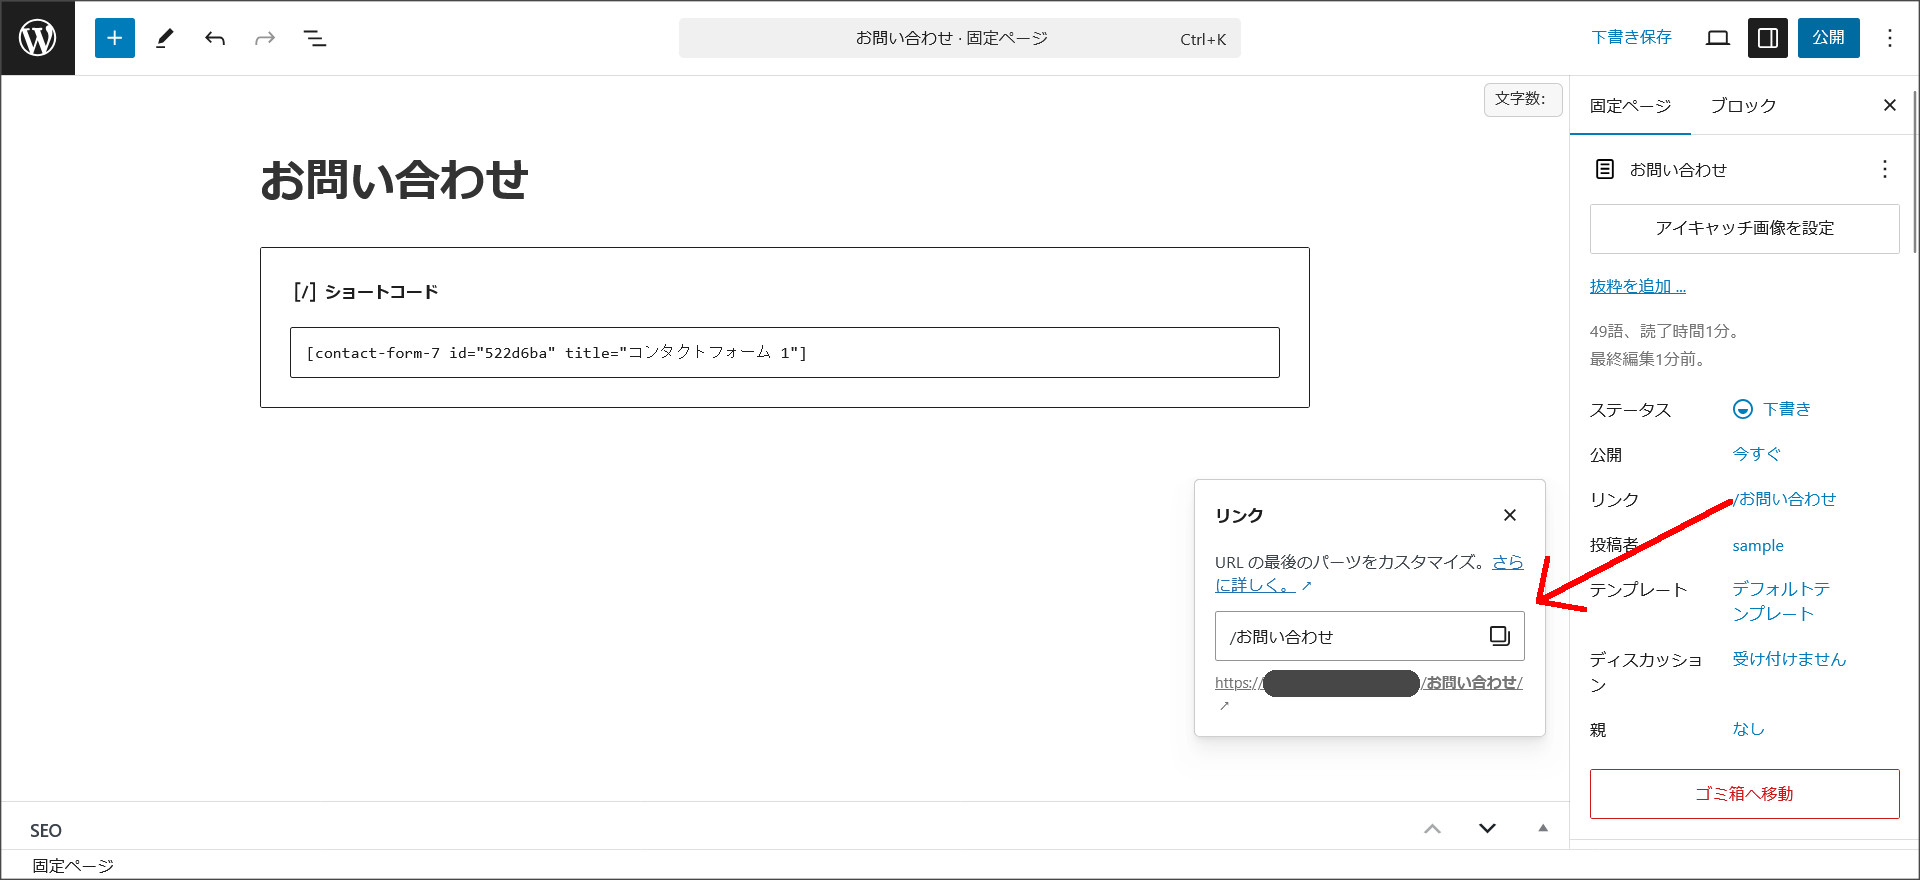The image size is (1920, 880).
Task: Toggle the settings sidebar panel button
Action: 1768,38
